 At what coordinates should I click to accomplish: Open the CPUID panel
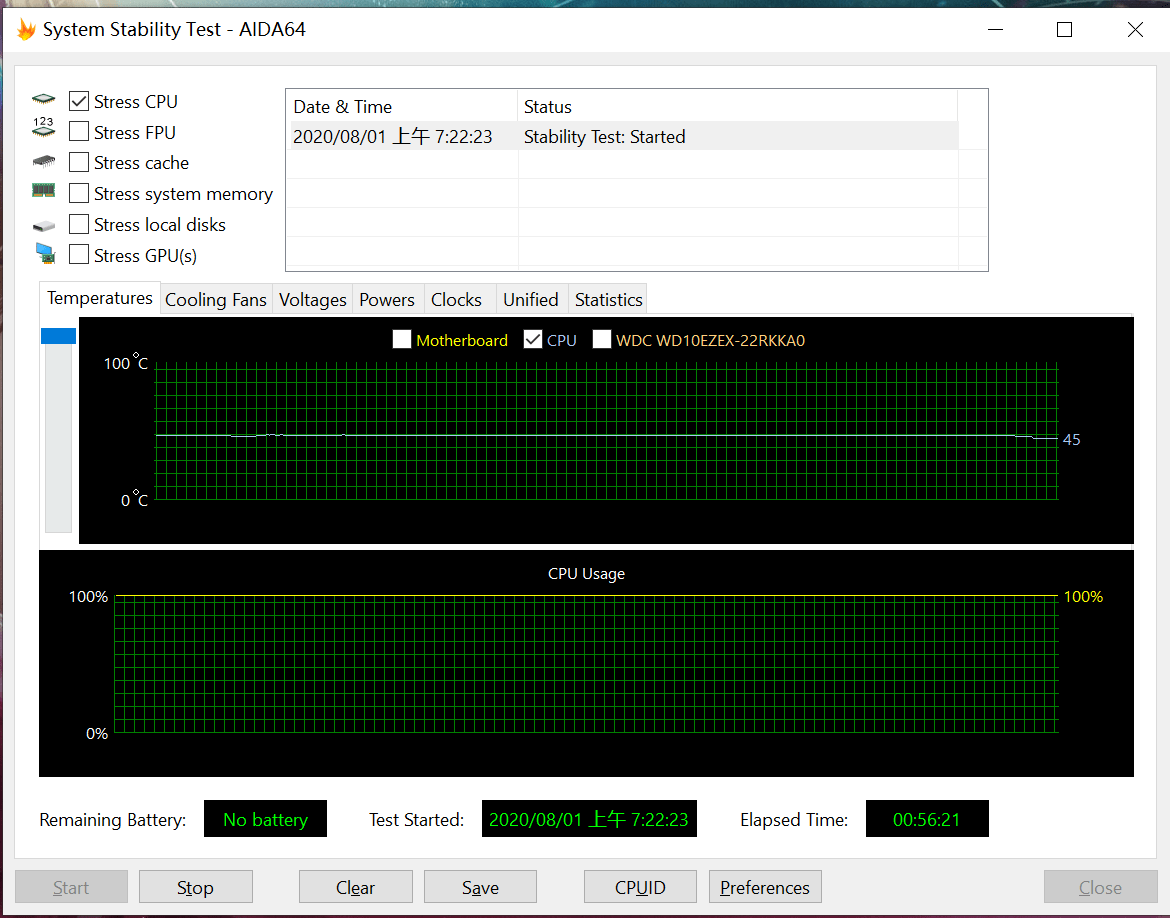640,887
